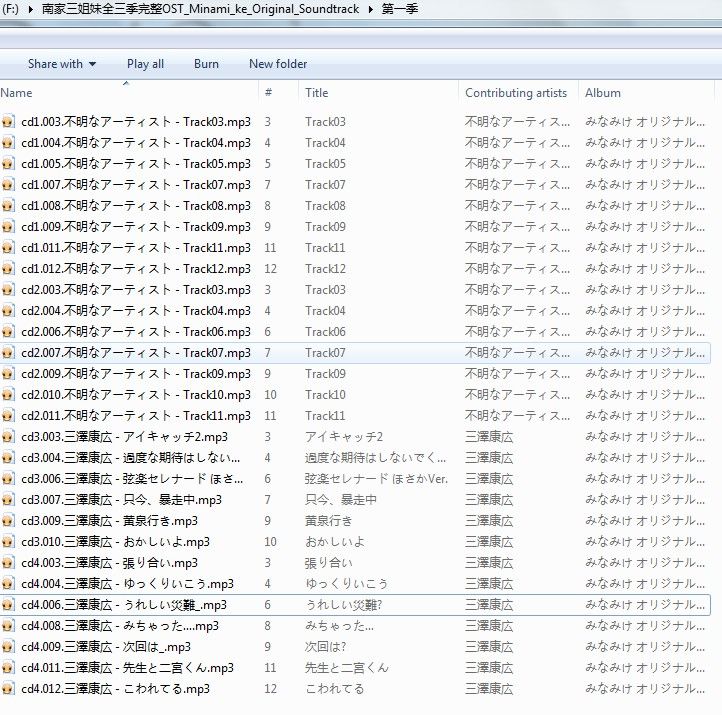Click the mp3 icon of cd1.007 Track07 file
Screen dimensions: 722x715
(x=8, y=184)
